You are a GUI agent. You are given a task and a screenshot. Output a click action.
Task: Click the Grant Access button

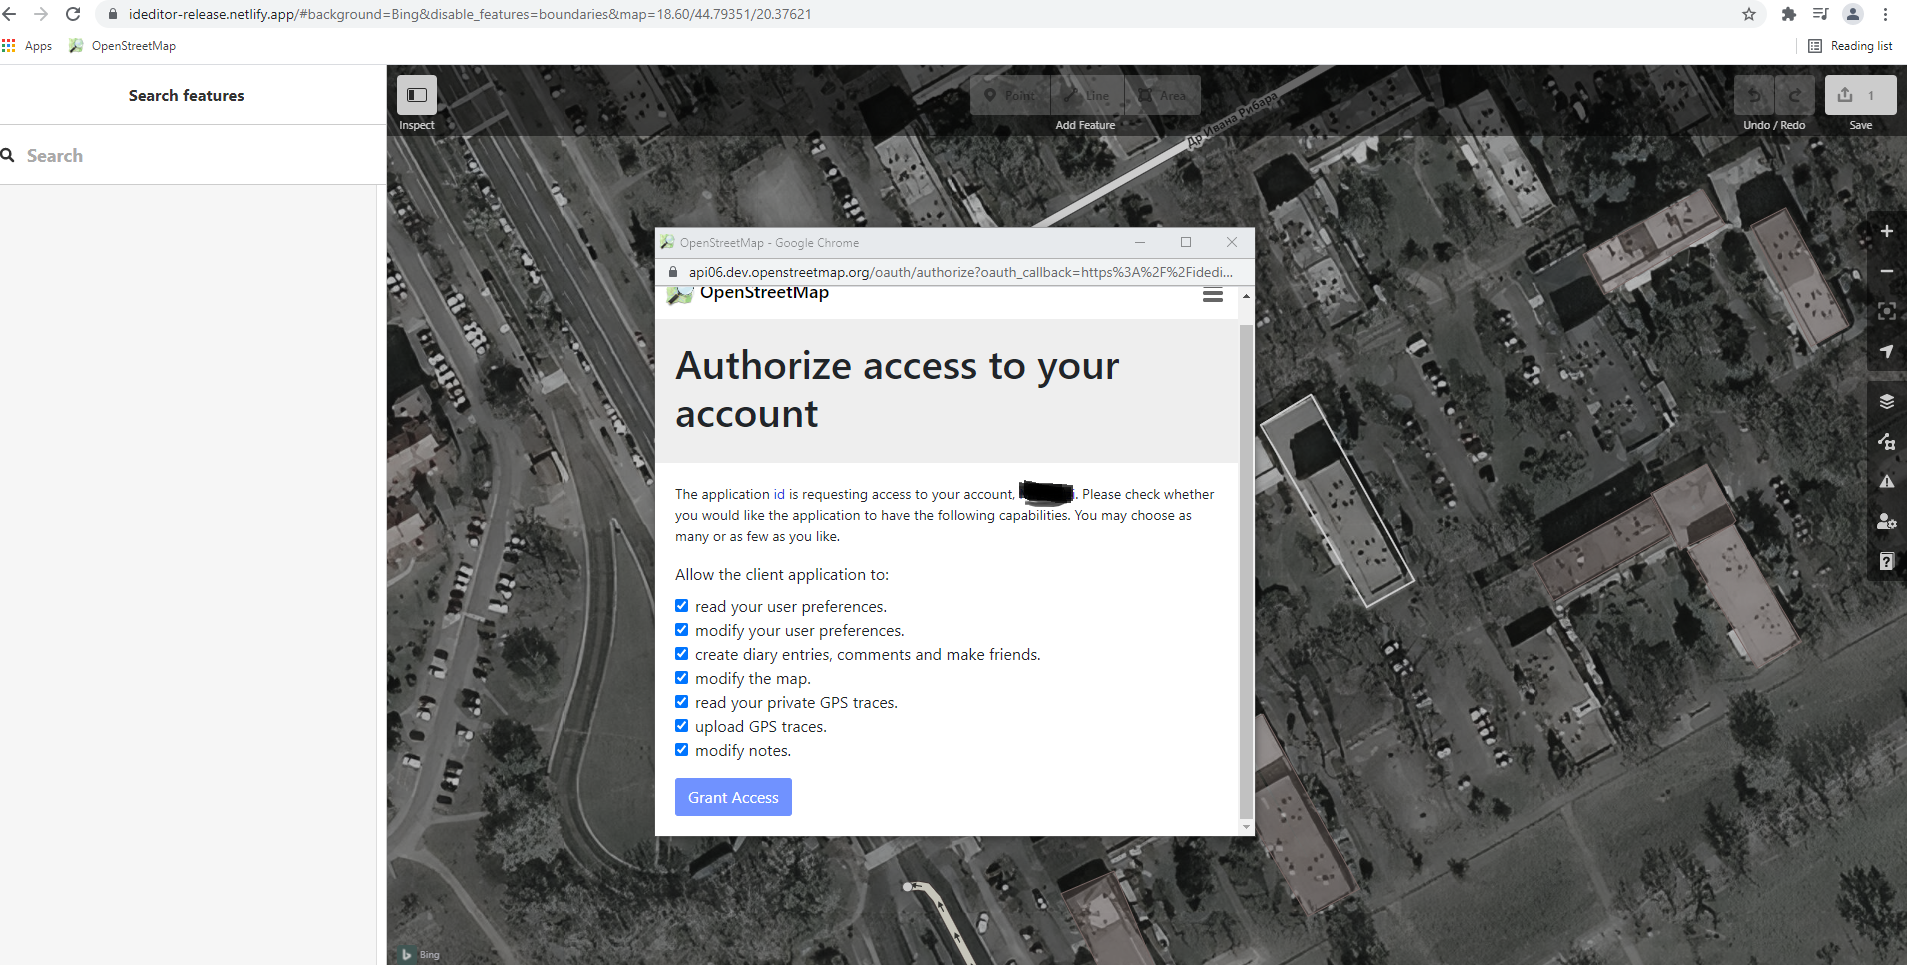(x=733, y=797)
